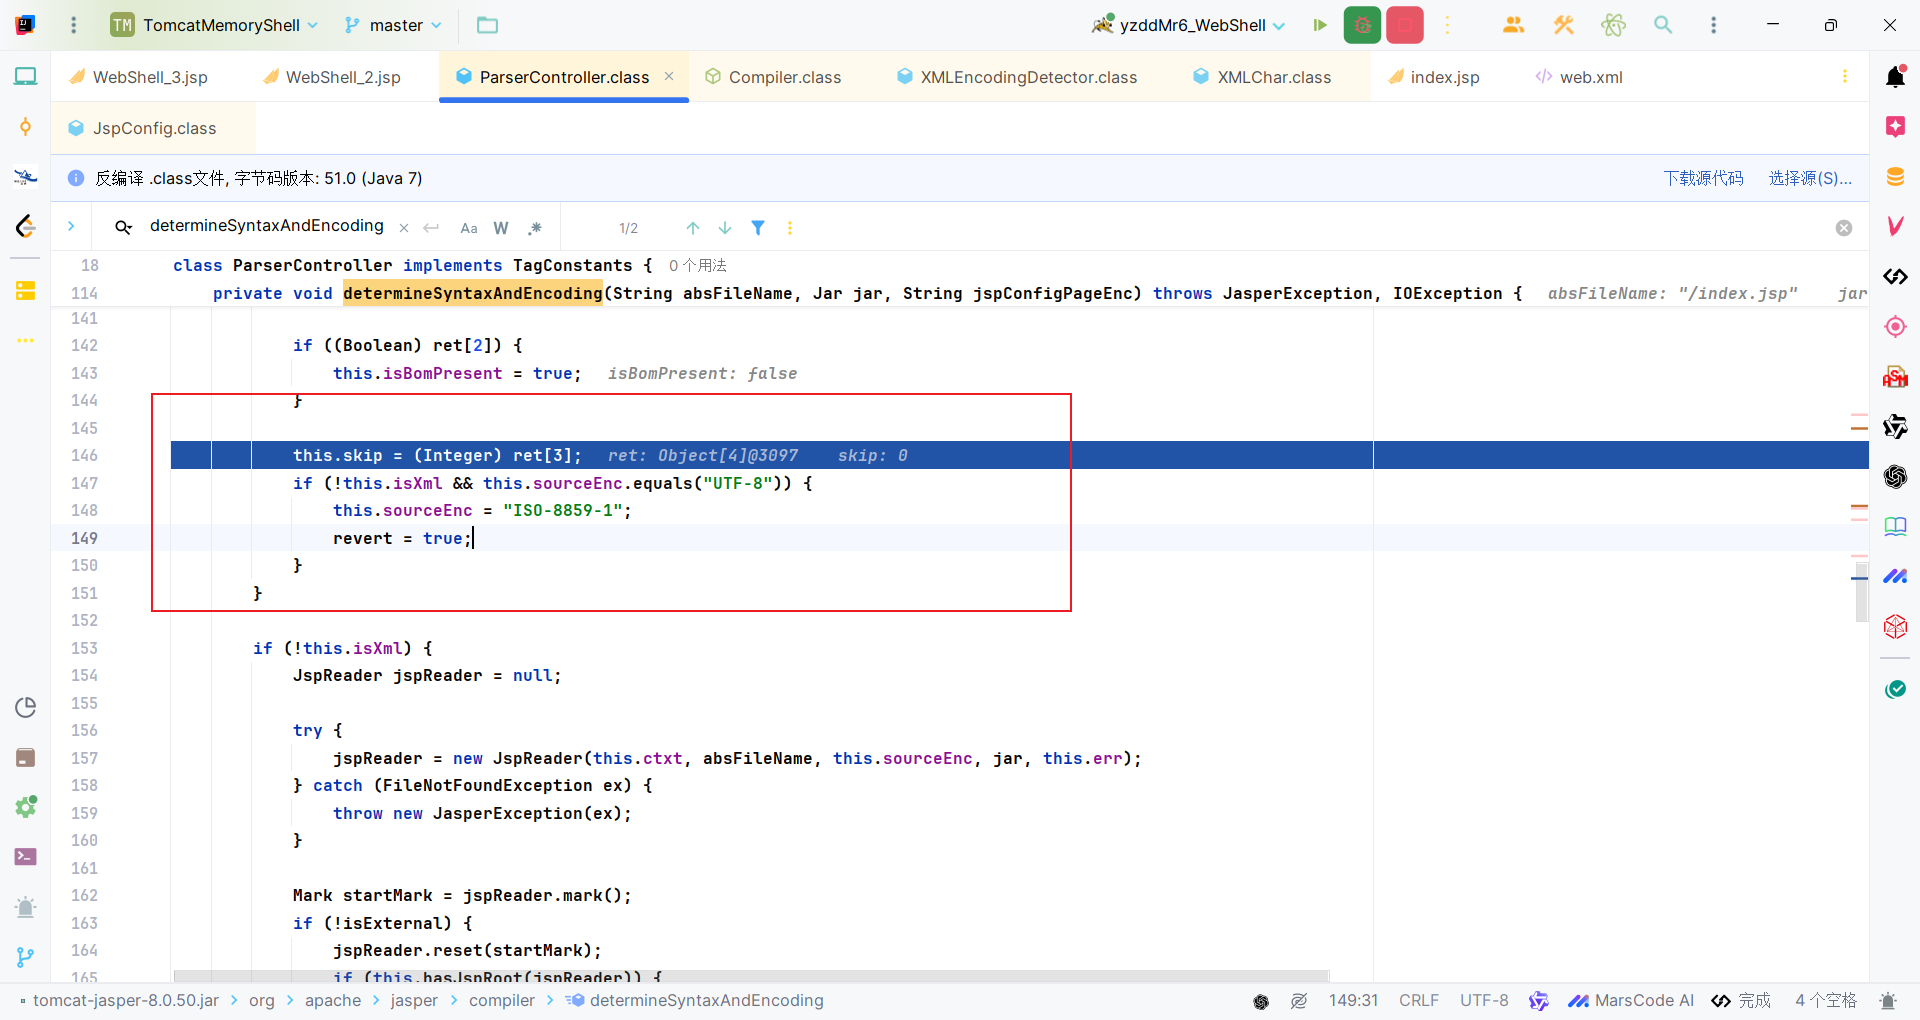Open Code With Me people icon

(1513, 25)
